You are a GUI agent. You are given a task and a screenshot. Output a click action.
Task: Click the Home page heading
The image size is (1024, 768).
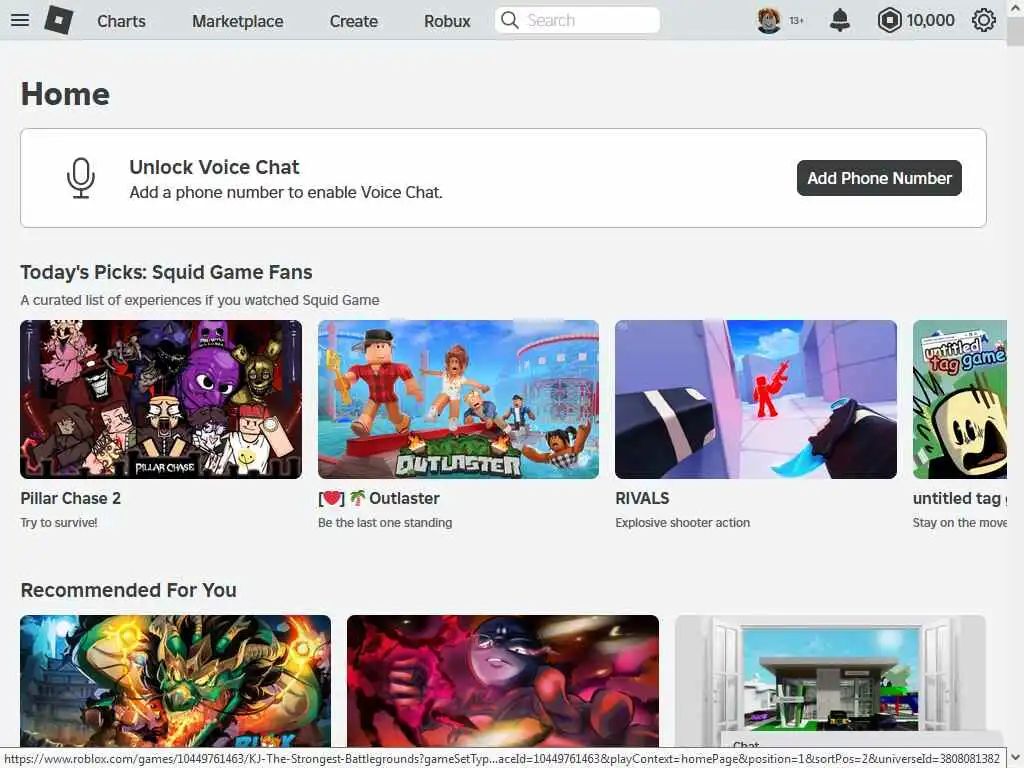tap(65, 94)
